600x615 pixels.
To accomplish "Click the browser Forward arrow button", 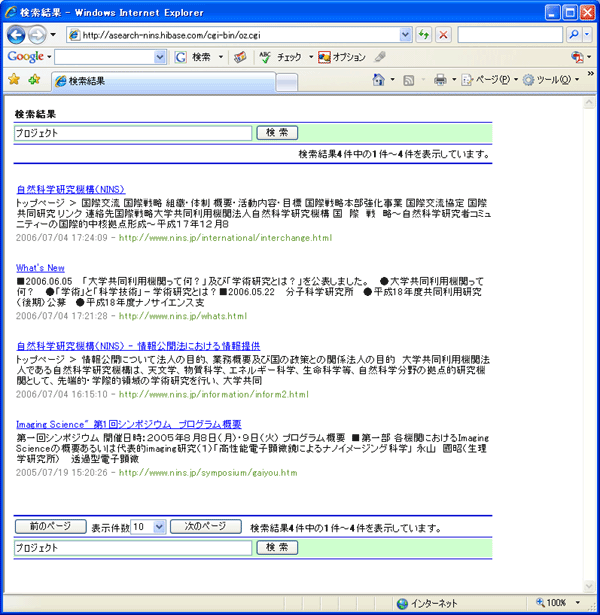I will point(37,35).
